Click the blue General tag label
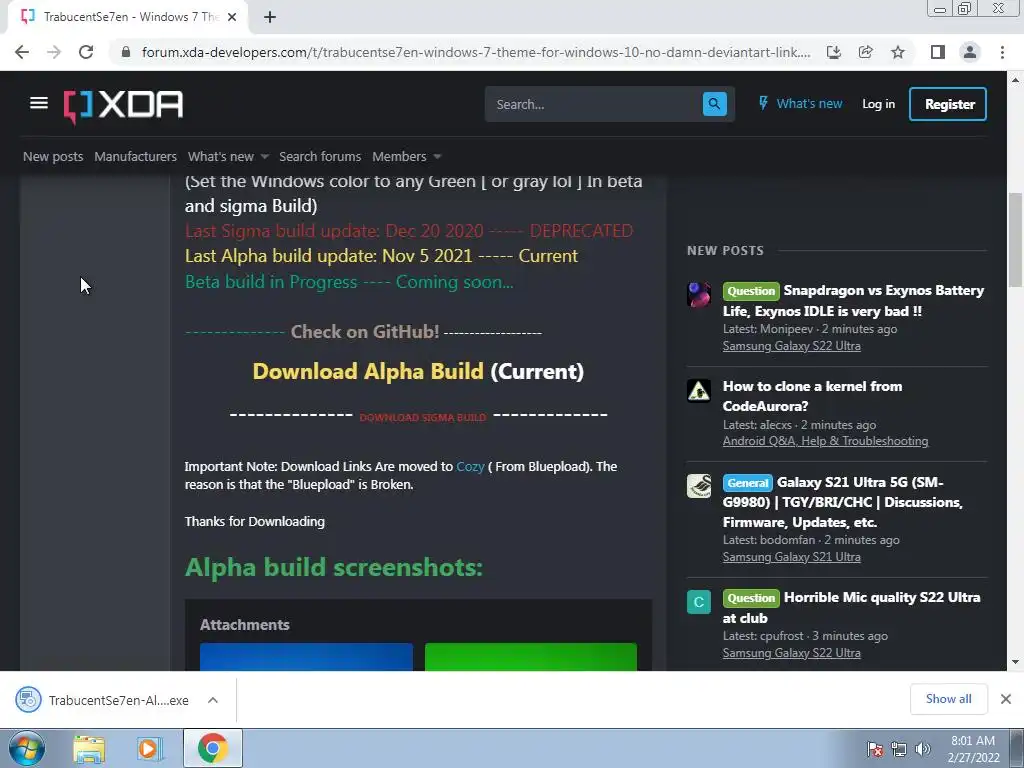This screenshot has width=1024, height=768. [x=748, y=483]
